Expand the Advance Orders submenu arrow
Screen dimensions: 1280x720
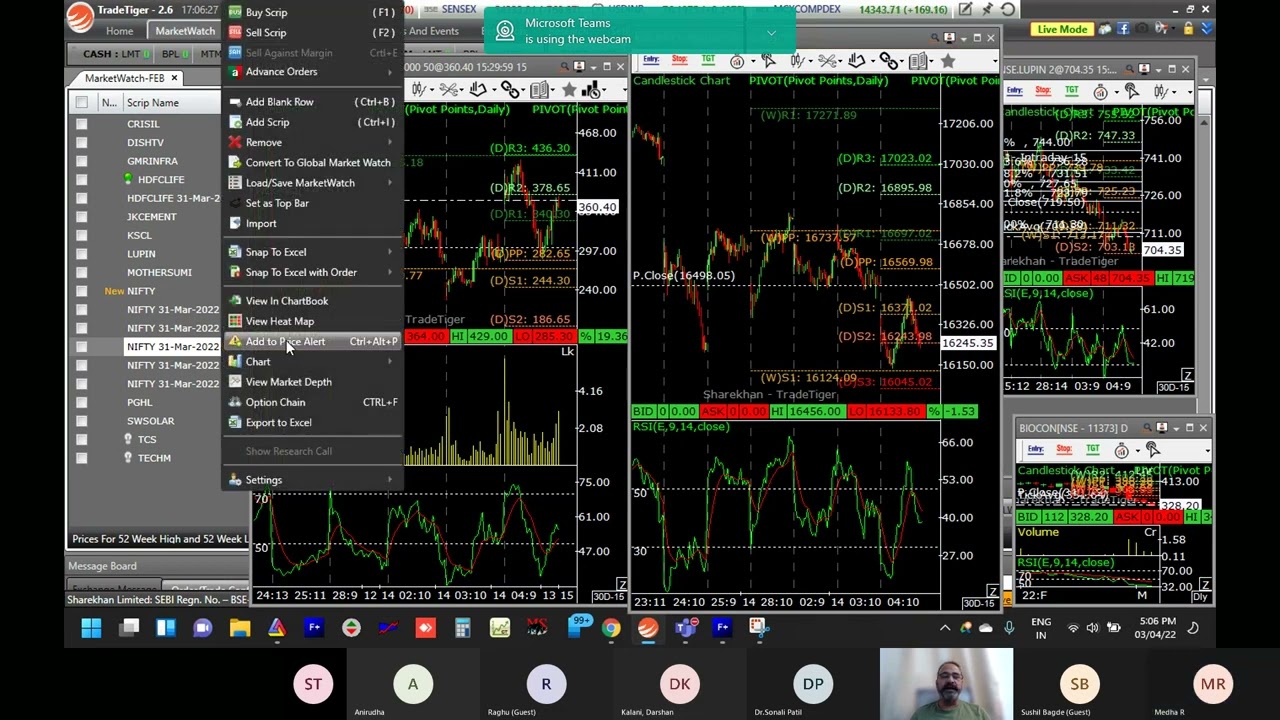pyautogui.click(x=390, y=72)
